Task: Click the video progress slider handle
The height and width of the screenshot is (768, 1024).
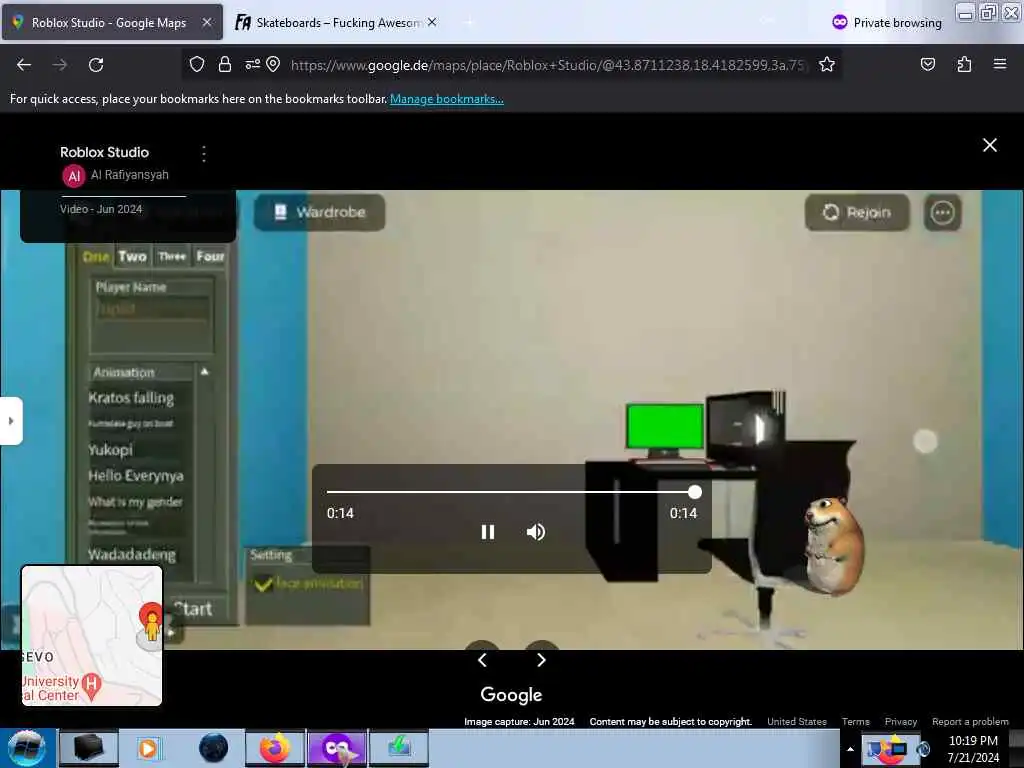Action: 695,492
